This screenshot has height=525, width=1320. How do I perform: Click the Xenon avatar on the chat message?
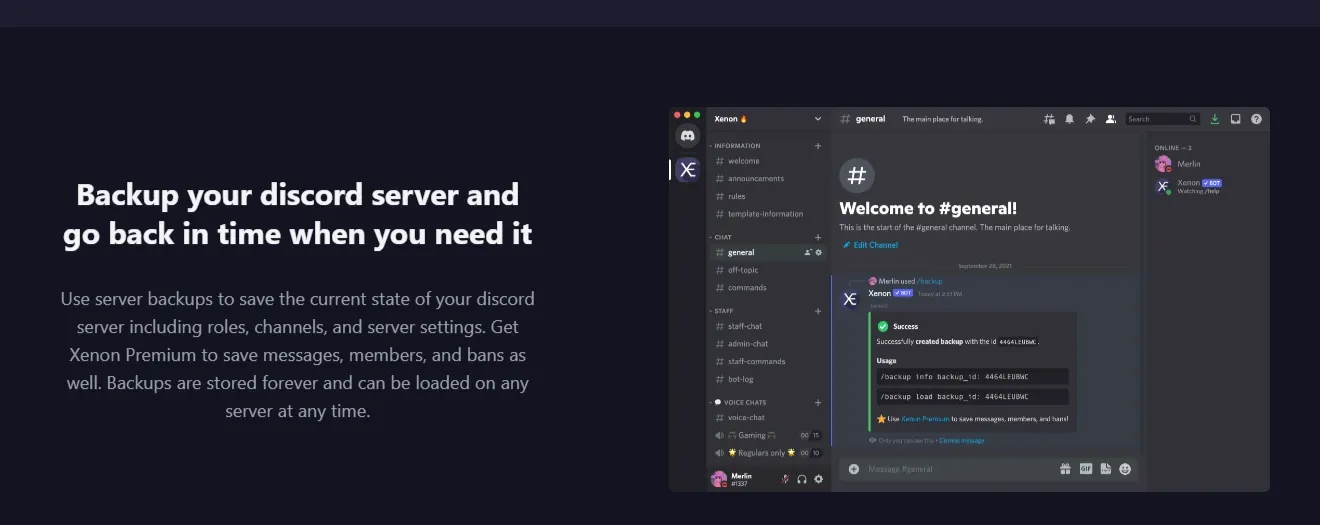[x=850, y=298]
